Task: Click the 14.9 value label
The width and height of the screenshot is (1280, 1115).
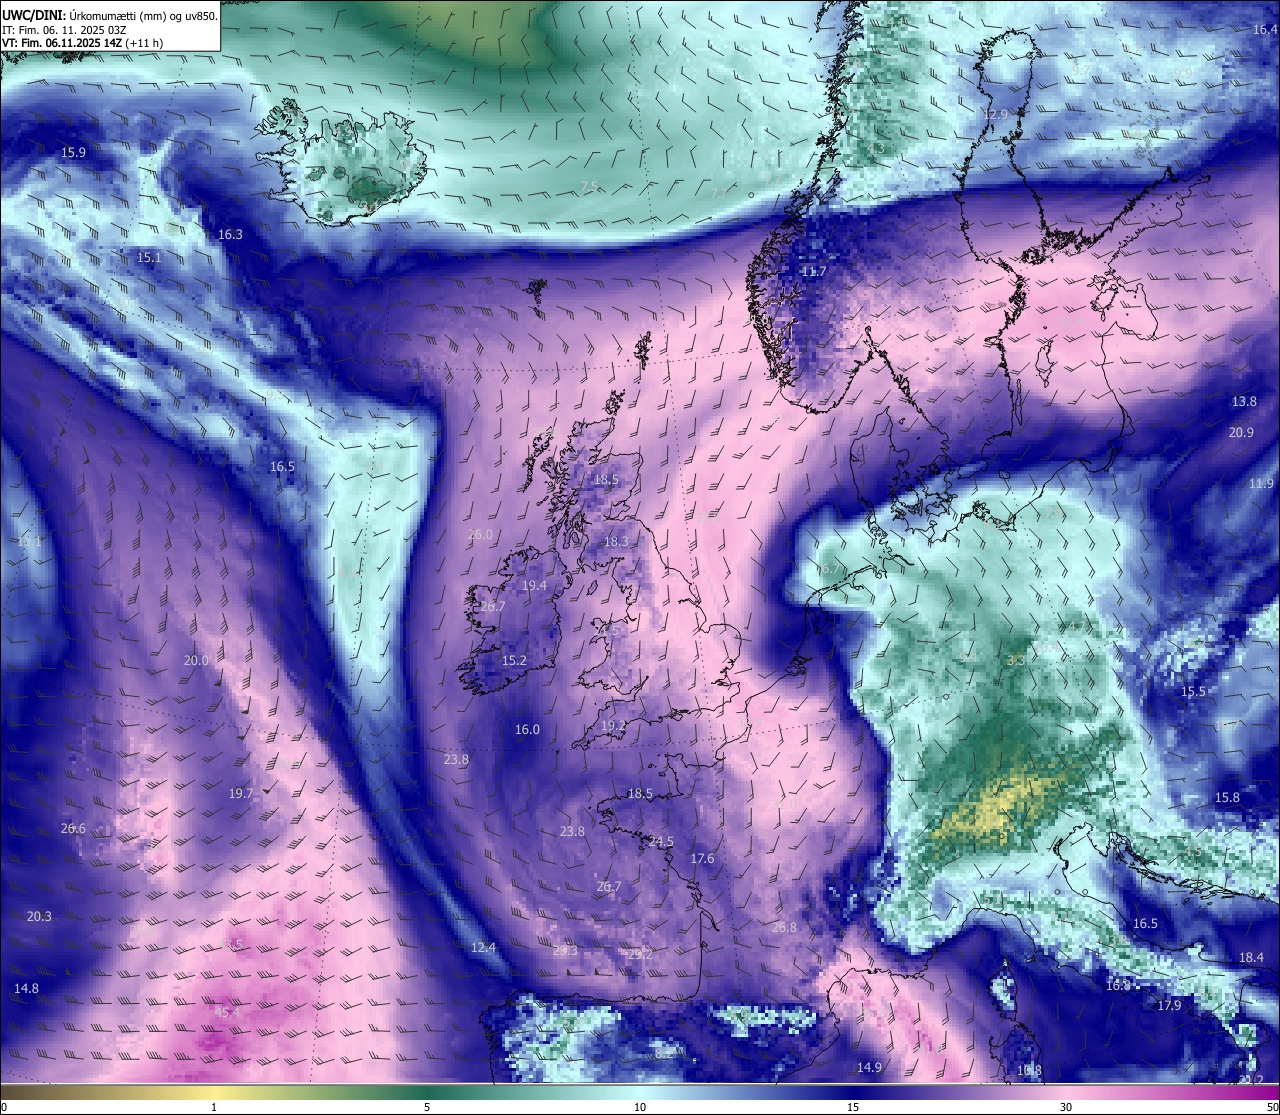Action: coord(869,1068)
